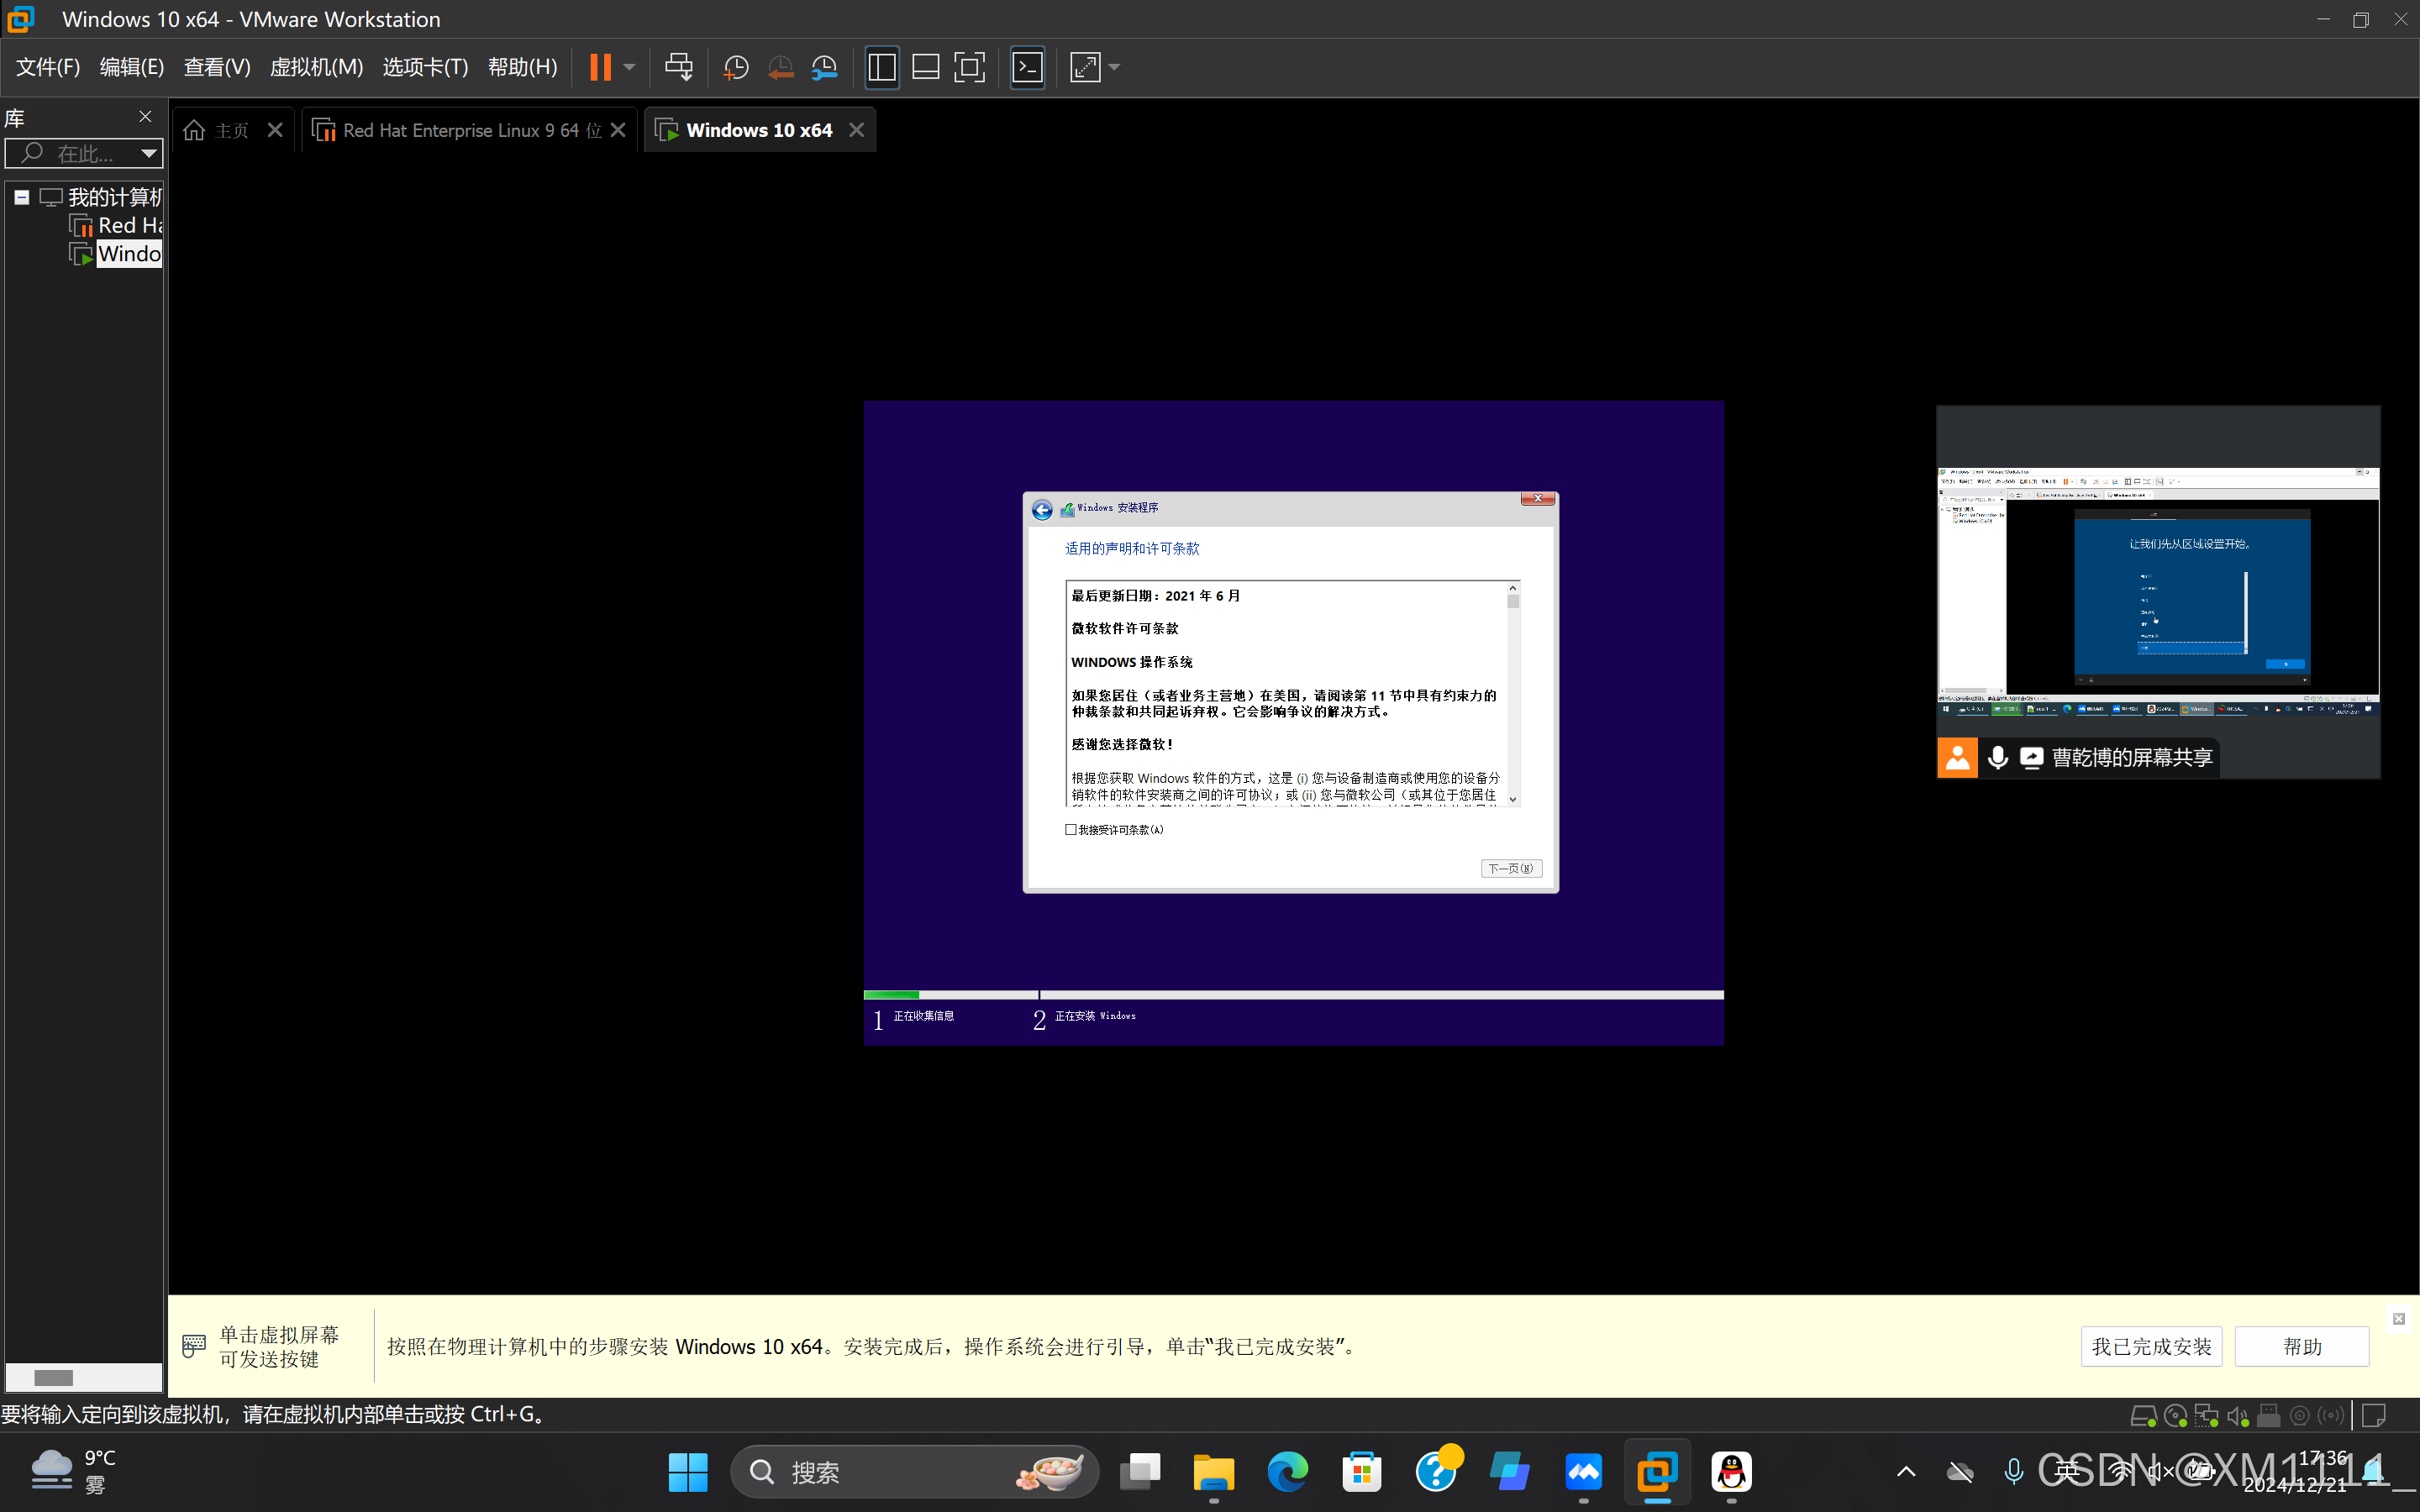
Task: Open the 查看(V) menu
Action: point(217,67)
